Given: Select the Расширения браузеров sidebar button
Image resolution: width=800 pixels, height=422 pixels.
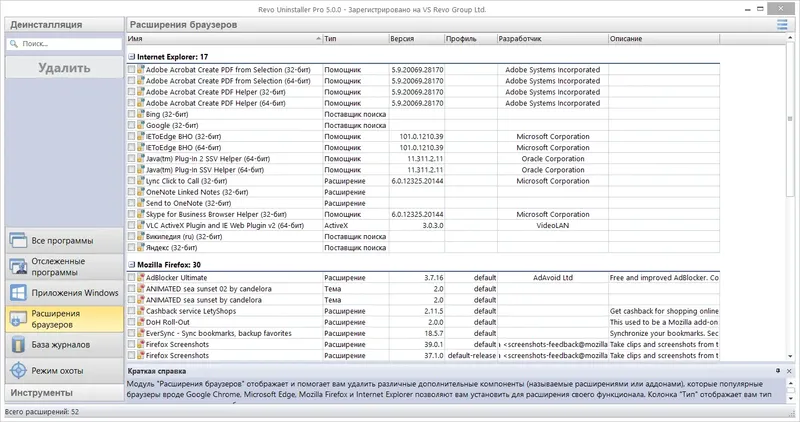Looking at the screenshot, I should pyautogui.click(x=64, y=319).
